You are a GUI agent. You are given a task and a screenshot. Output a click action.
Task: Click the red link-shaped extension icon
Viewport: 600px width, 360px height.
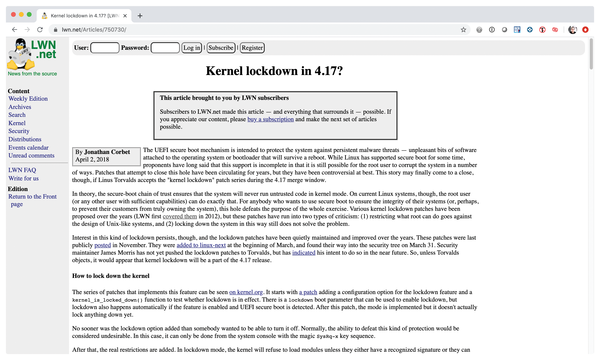pyautogui.click(x=555, y=29)
